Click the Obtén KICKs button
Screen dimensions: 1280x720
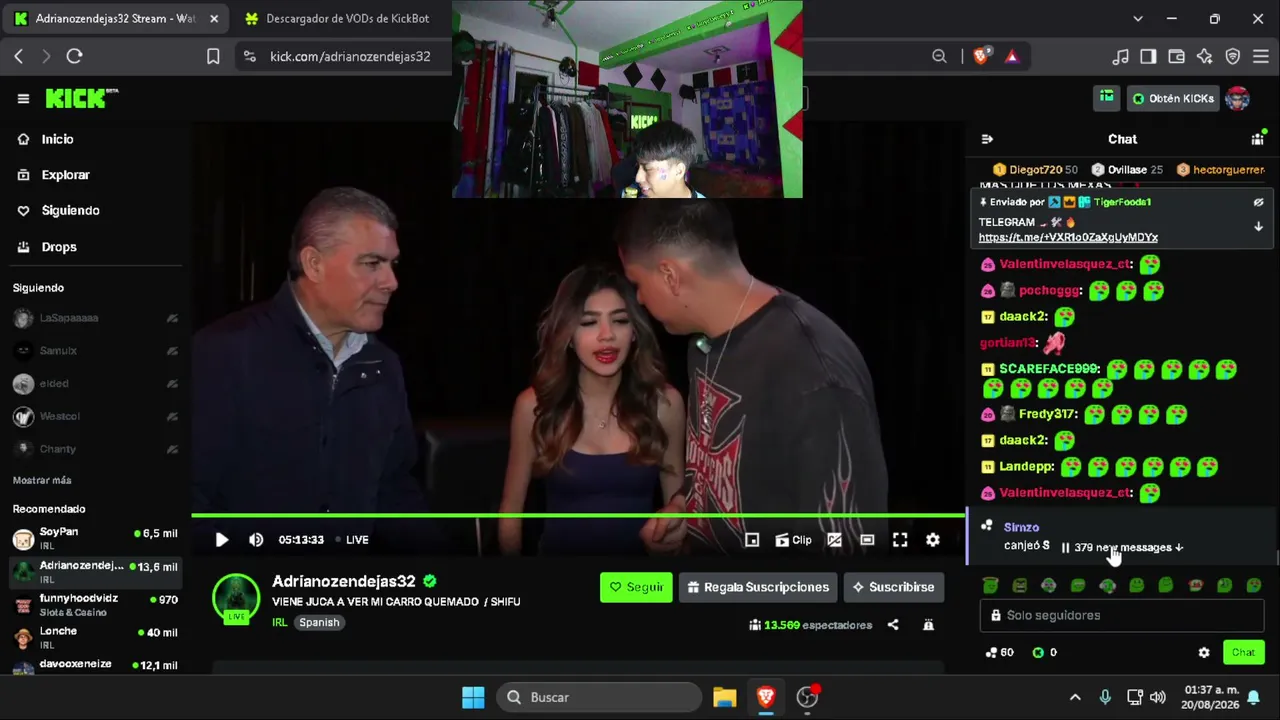[x=1173, y=98]
